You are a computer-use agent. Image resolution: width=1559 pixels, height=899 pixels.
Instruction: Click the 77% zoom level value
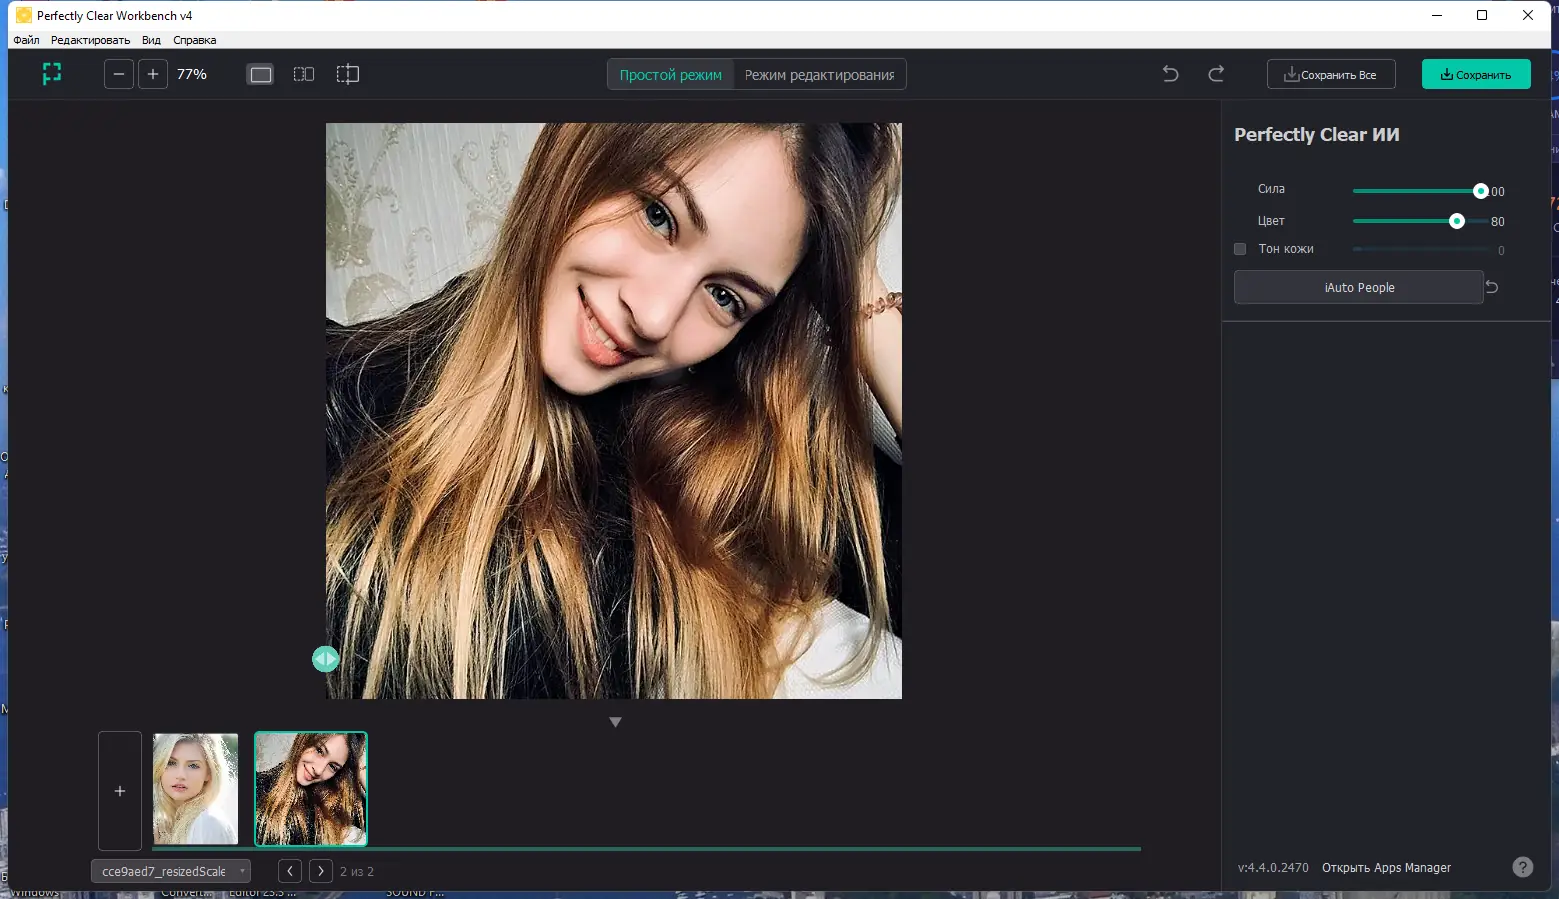click(x=192, y=74)
